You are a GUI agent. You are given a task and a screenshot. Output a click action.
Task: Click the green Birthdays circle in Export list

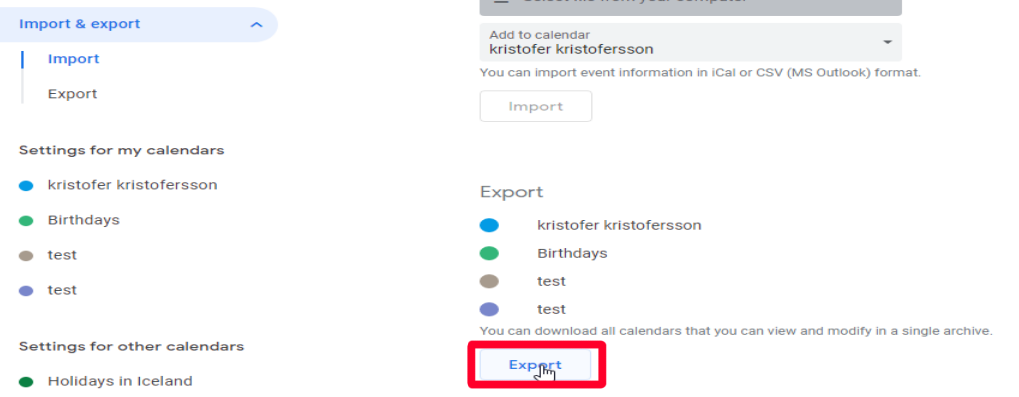coord(489,253)
